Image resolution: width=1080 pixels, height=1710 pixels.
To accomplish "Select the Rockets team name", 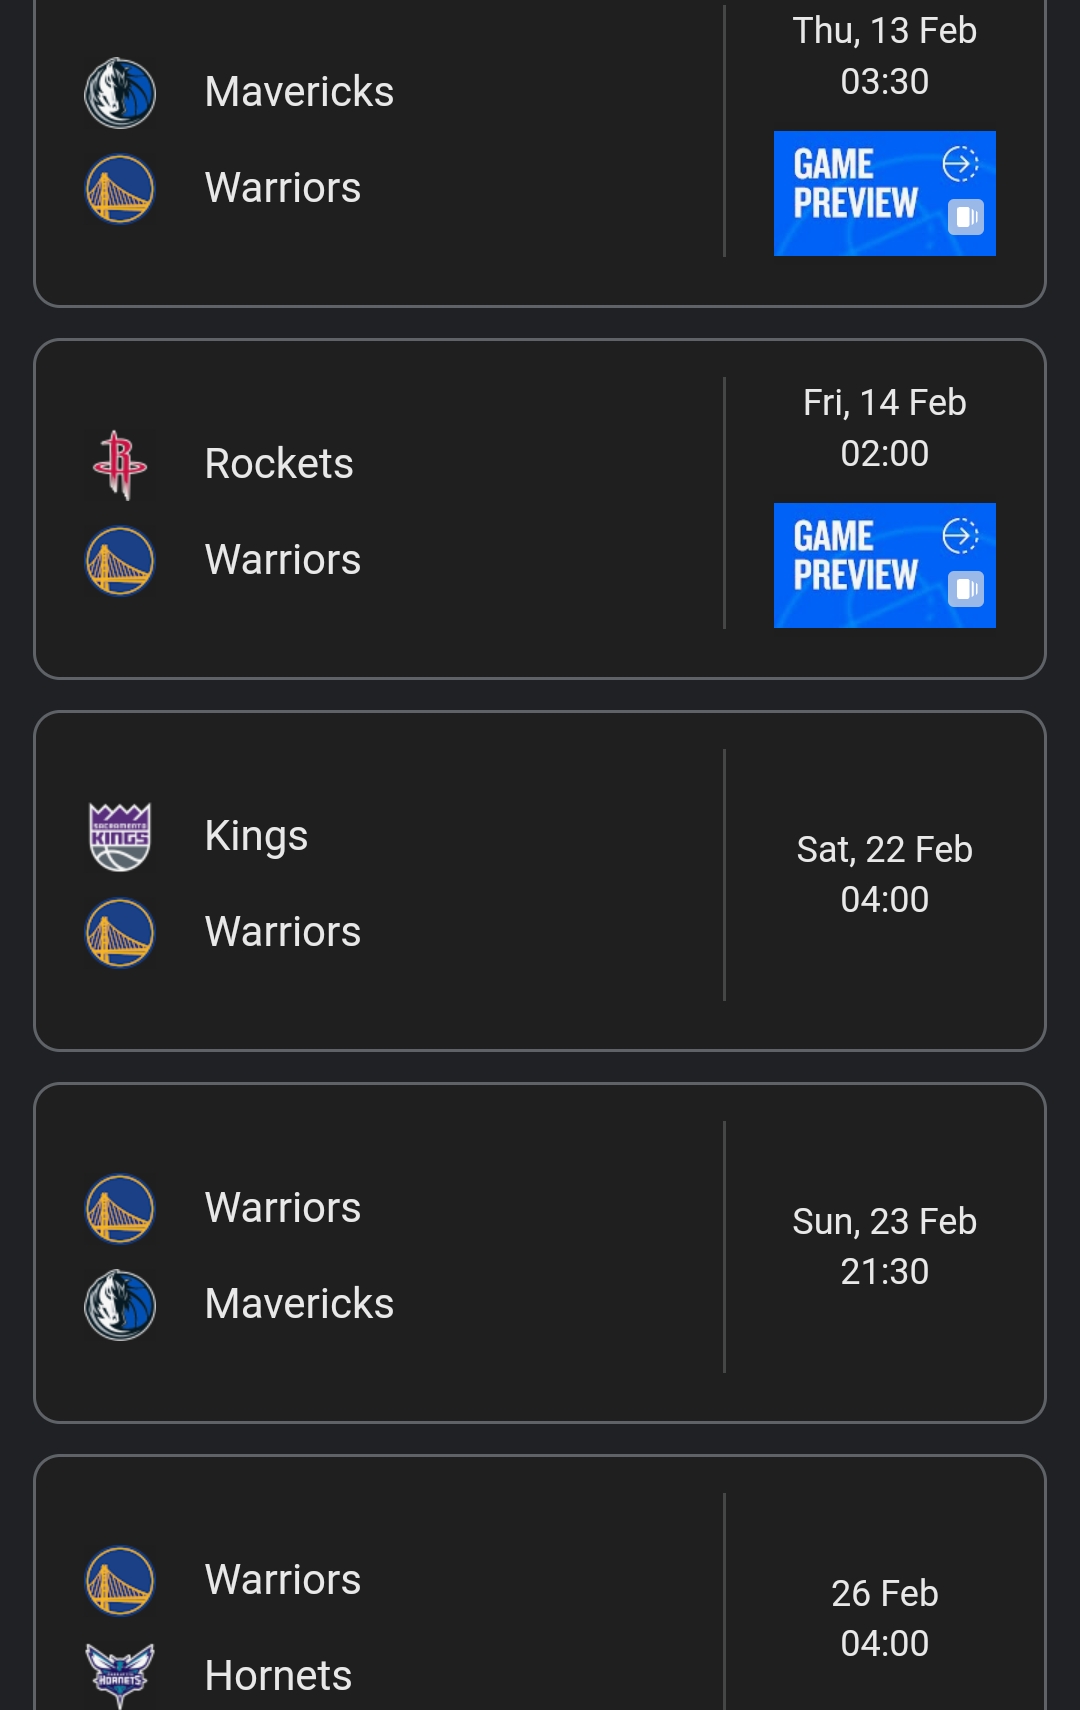I will 279,464.
